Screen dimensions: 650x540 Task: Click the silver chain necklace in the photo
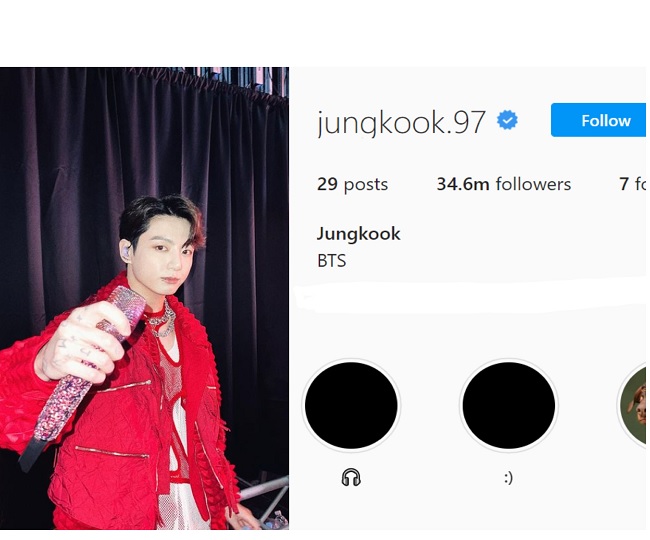(162, 319)
